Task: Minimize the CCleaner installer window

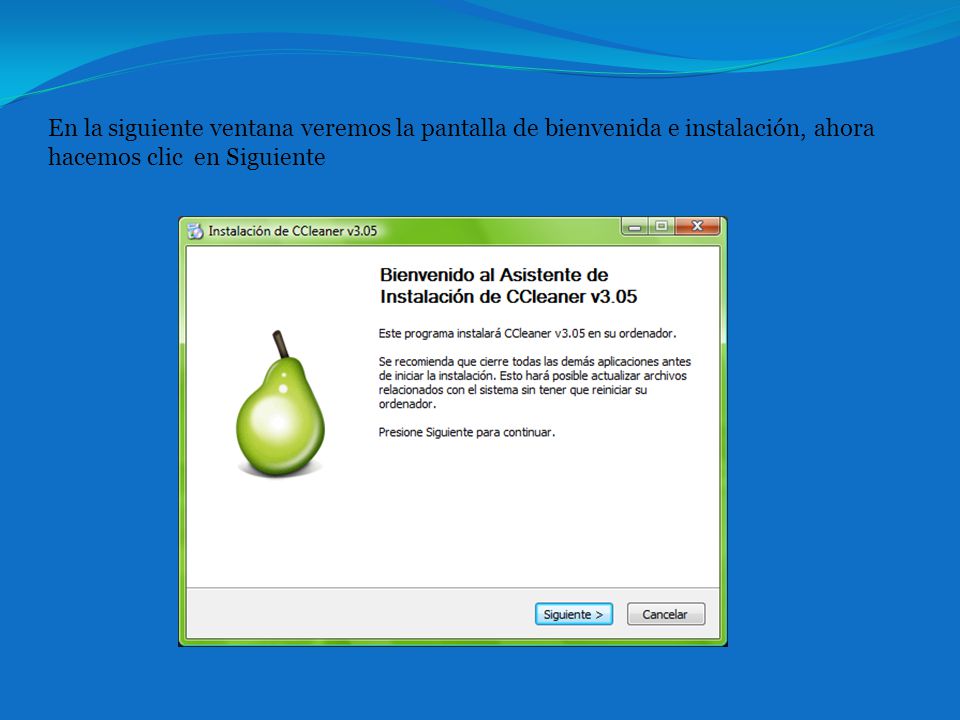Action: [636, 227]
